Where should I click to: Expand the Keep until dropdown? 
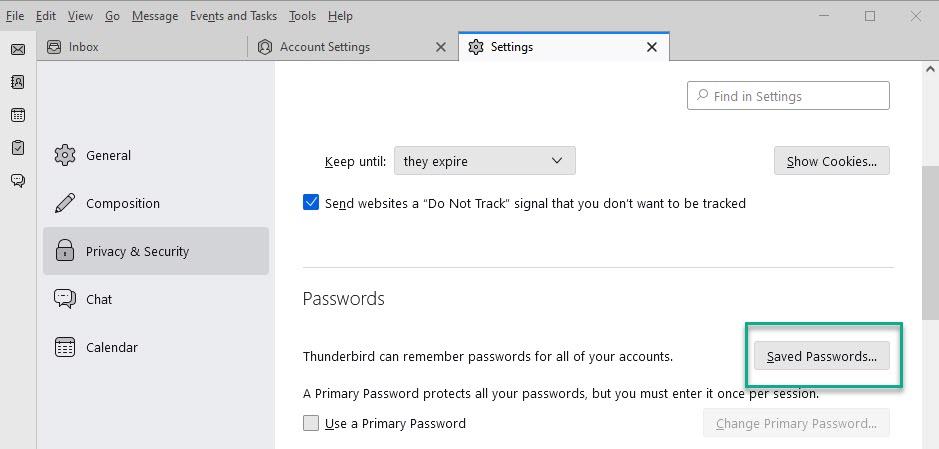(485, 161)
